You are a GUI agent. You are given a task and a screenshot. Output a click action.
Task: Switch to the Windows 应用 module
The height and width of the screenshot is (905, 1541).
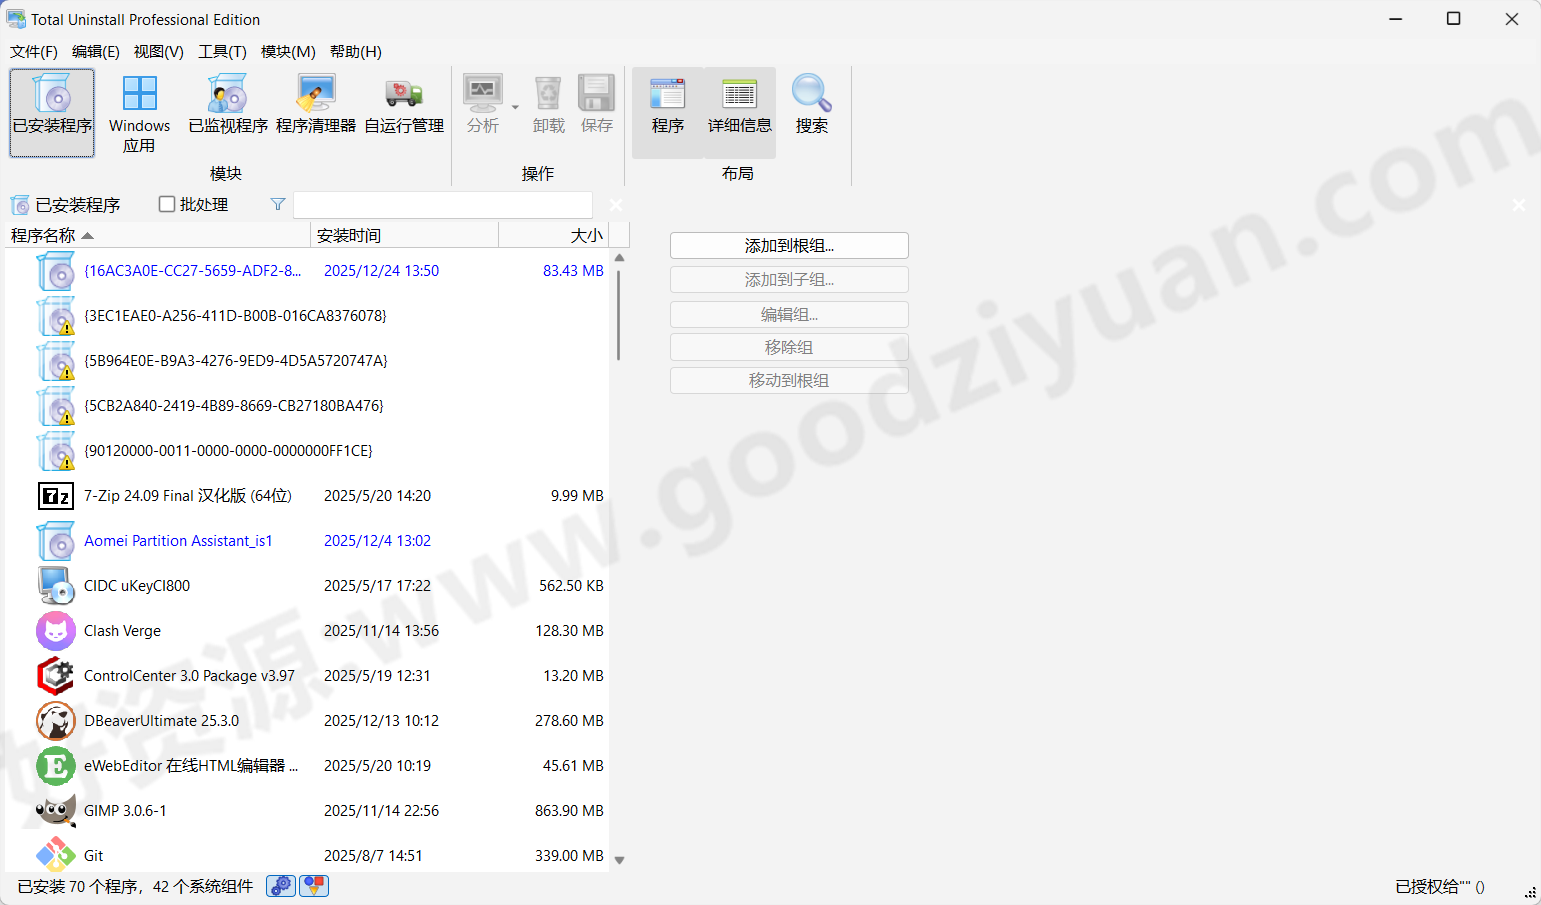tap(139, 110)
